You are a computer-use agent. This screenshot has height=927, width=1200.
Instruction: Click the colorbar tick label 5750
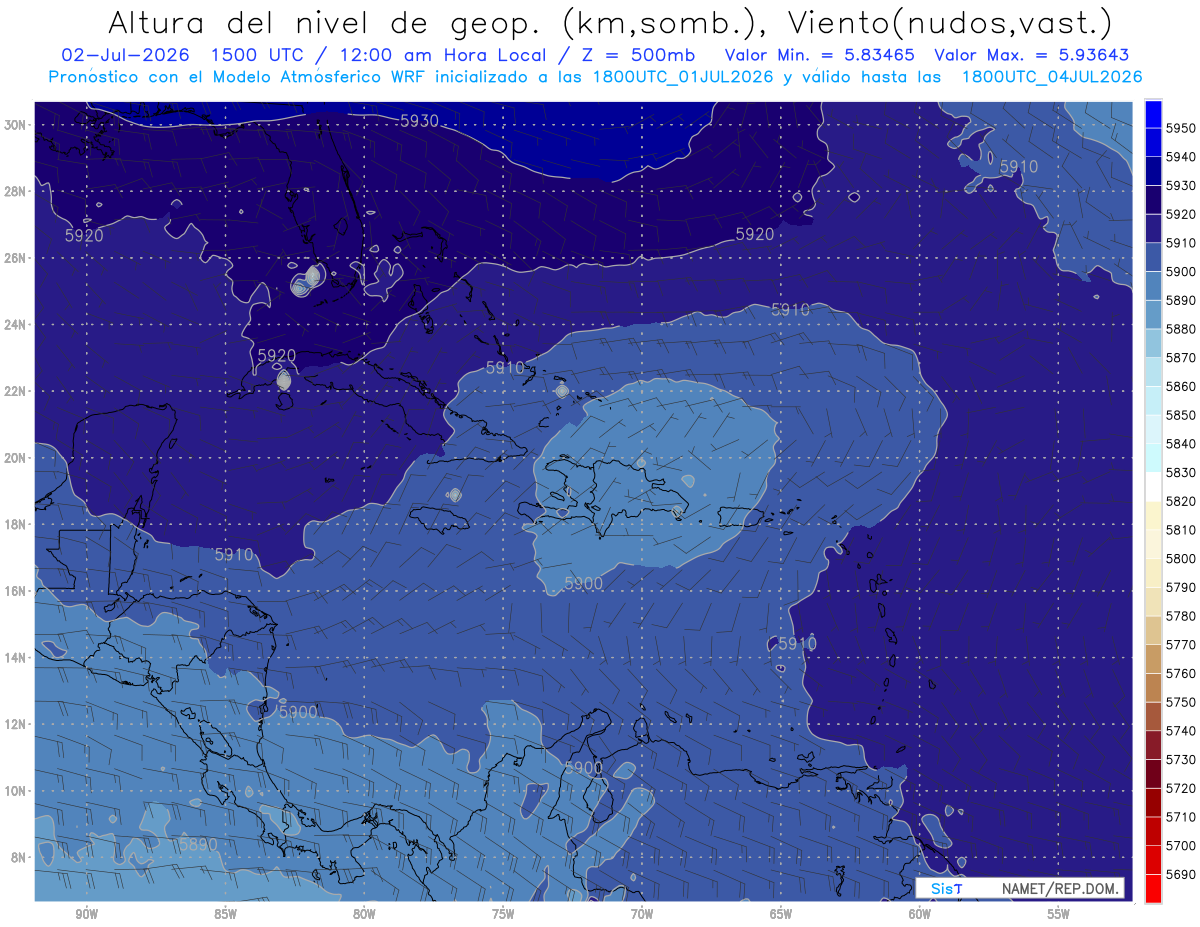tap(1181, 702)
